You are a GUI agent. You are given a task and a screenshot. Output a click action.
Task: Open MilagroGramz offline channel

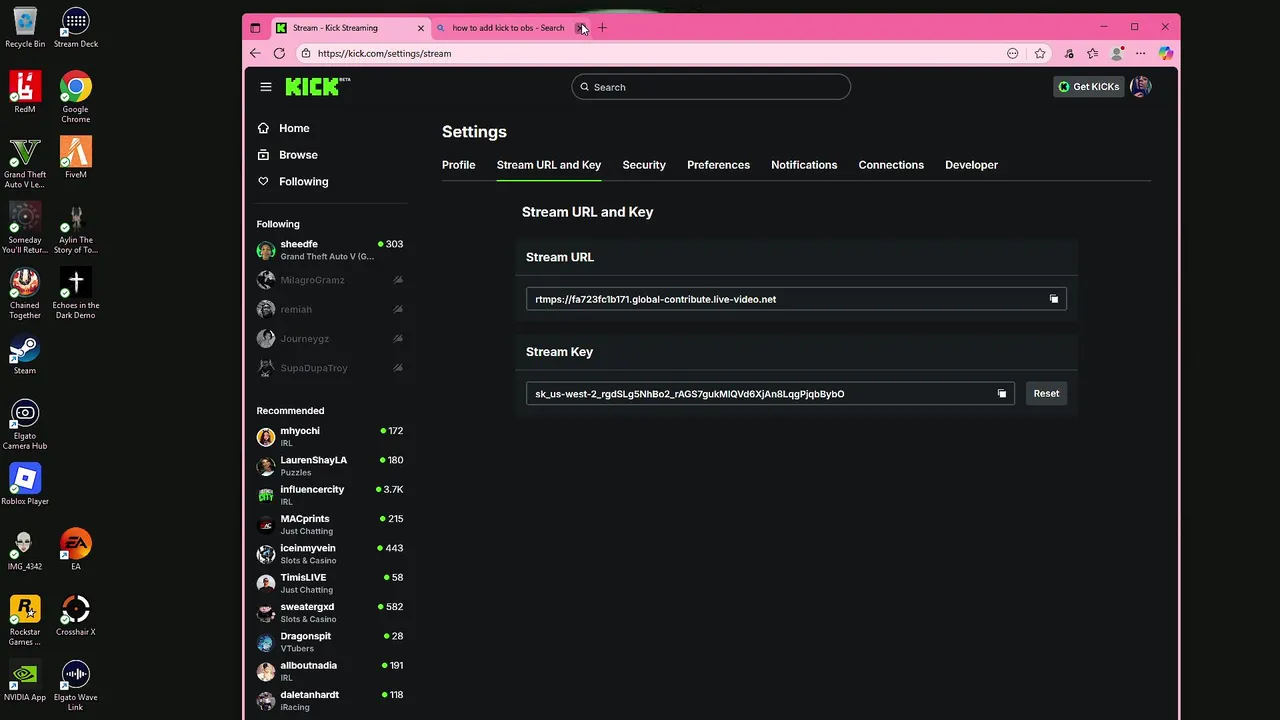pos(330,280)
